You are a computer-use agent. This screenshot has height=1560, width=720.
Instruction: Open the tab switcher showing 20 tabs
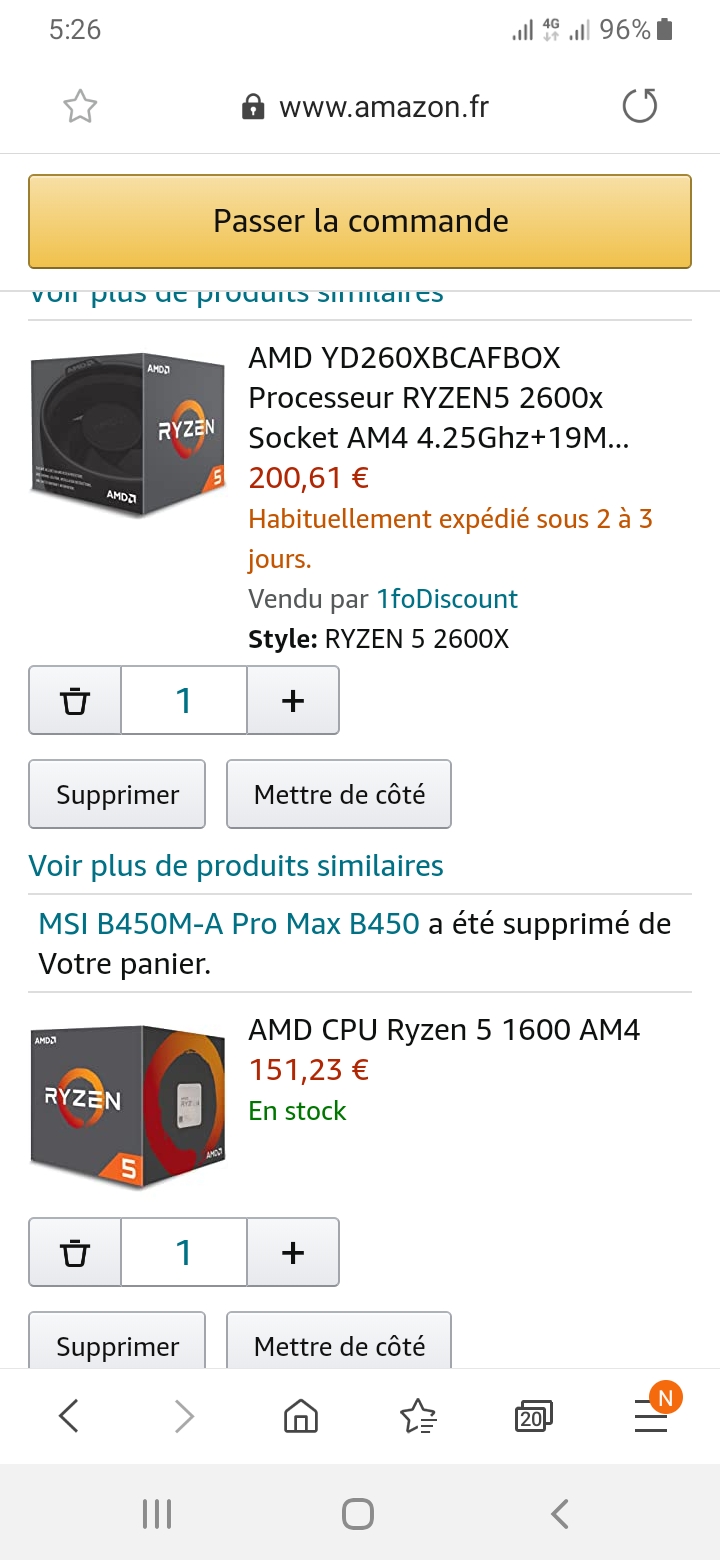(x=533, y=1415)
